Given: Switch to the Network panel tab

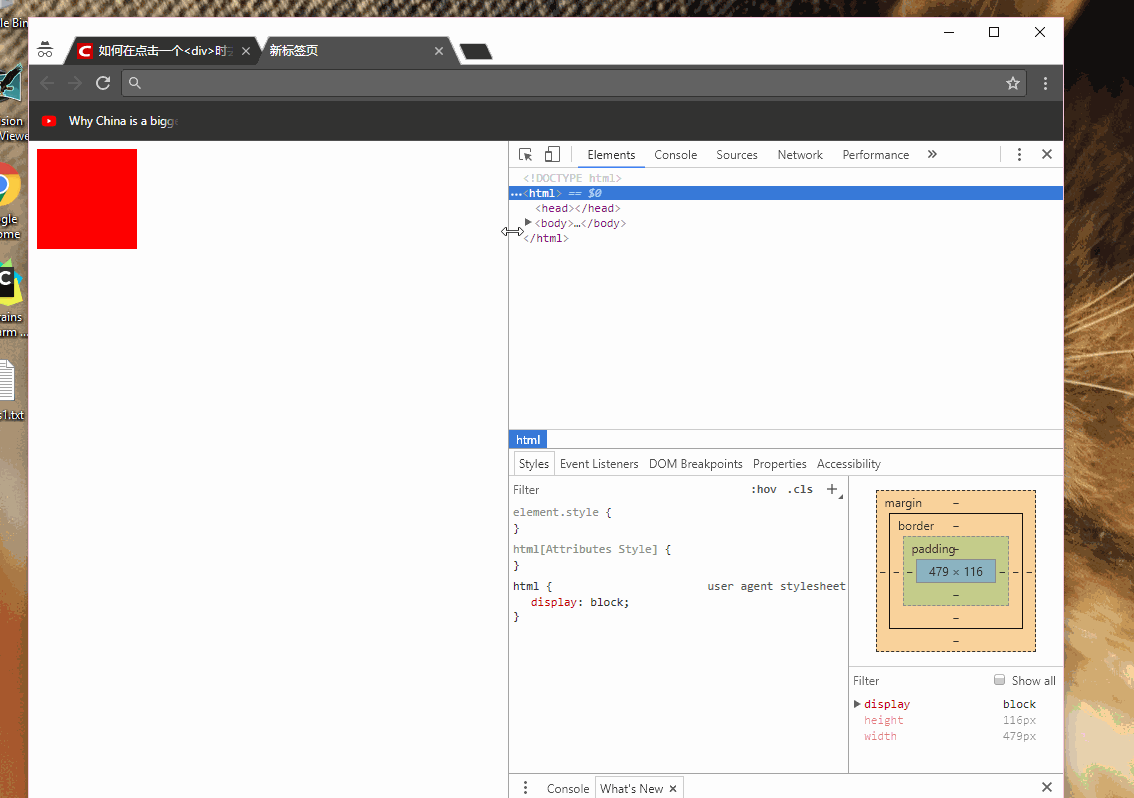Looking at the screenshot, I should [800, 155].
